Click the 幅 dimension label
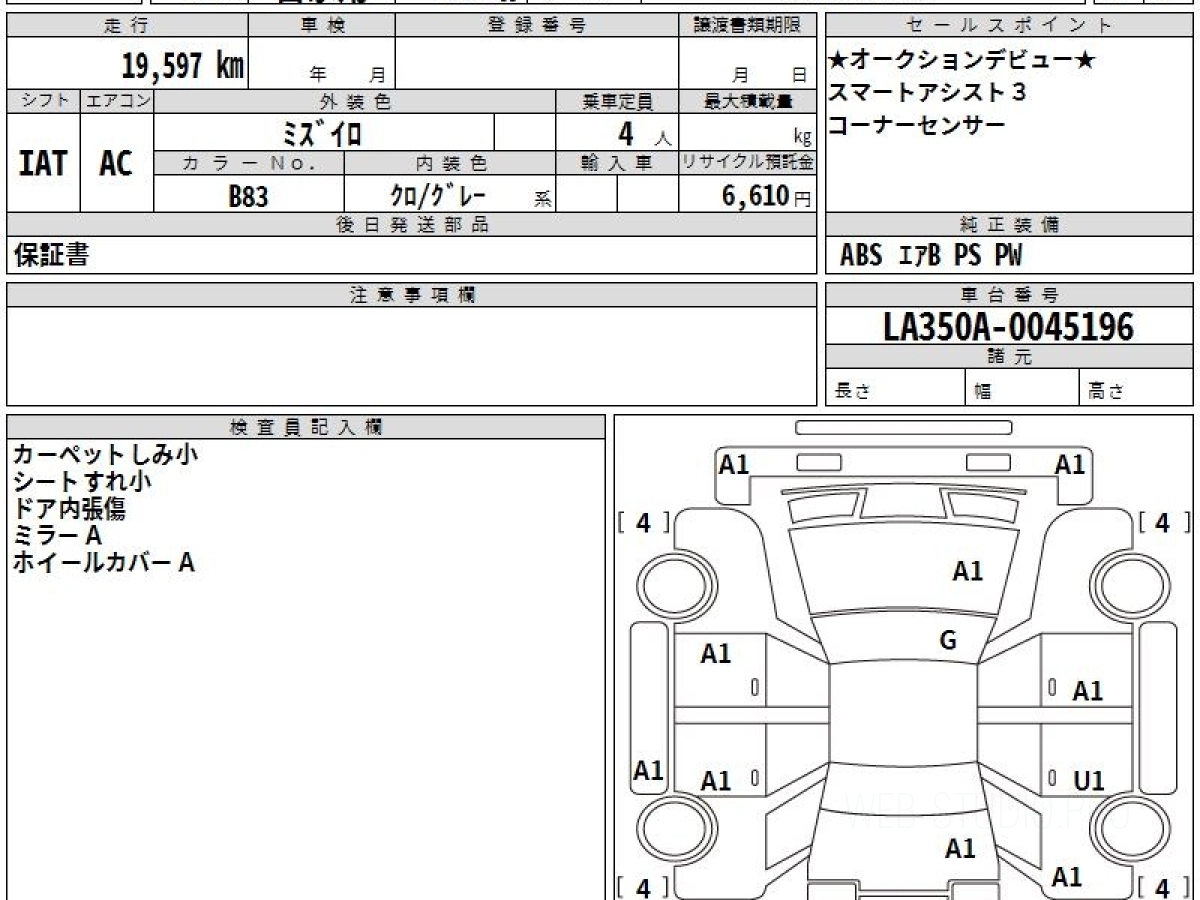Viewport: 1200px width, 900px height. 983,392
